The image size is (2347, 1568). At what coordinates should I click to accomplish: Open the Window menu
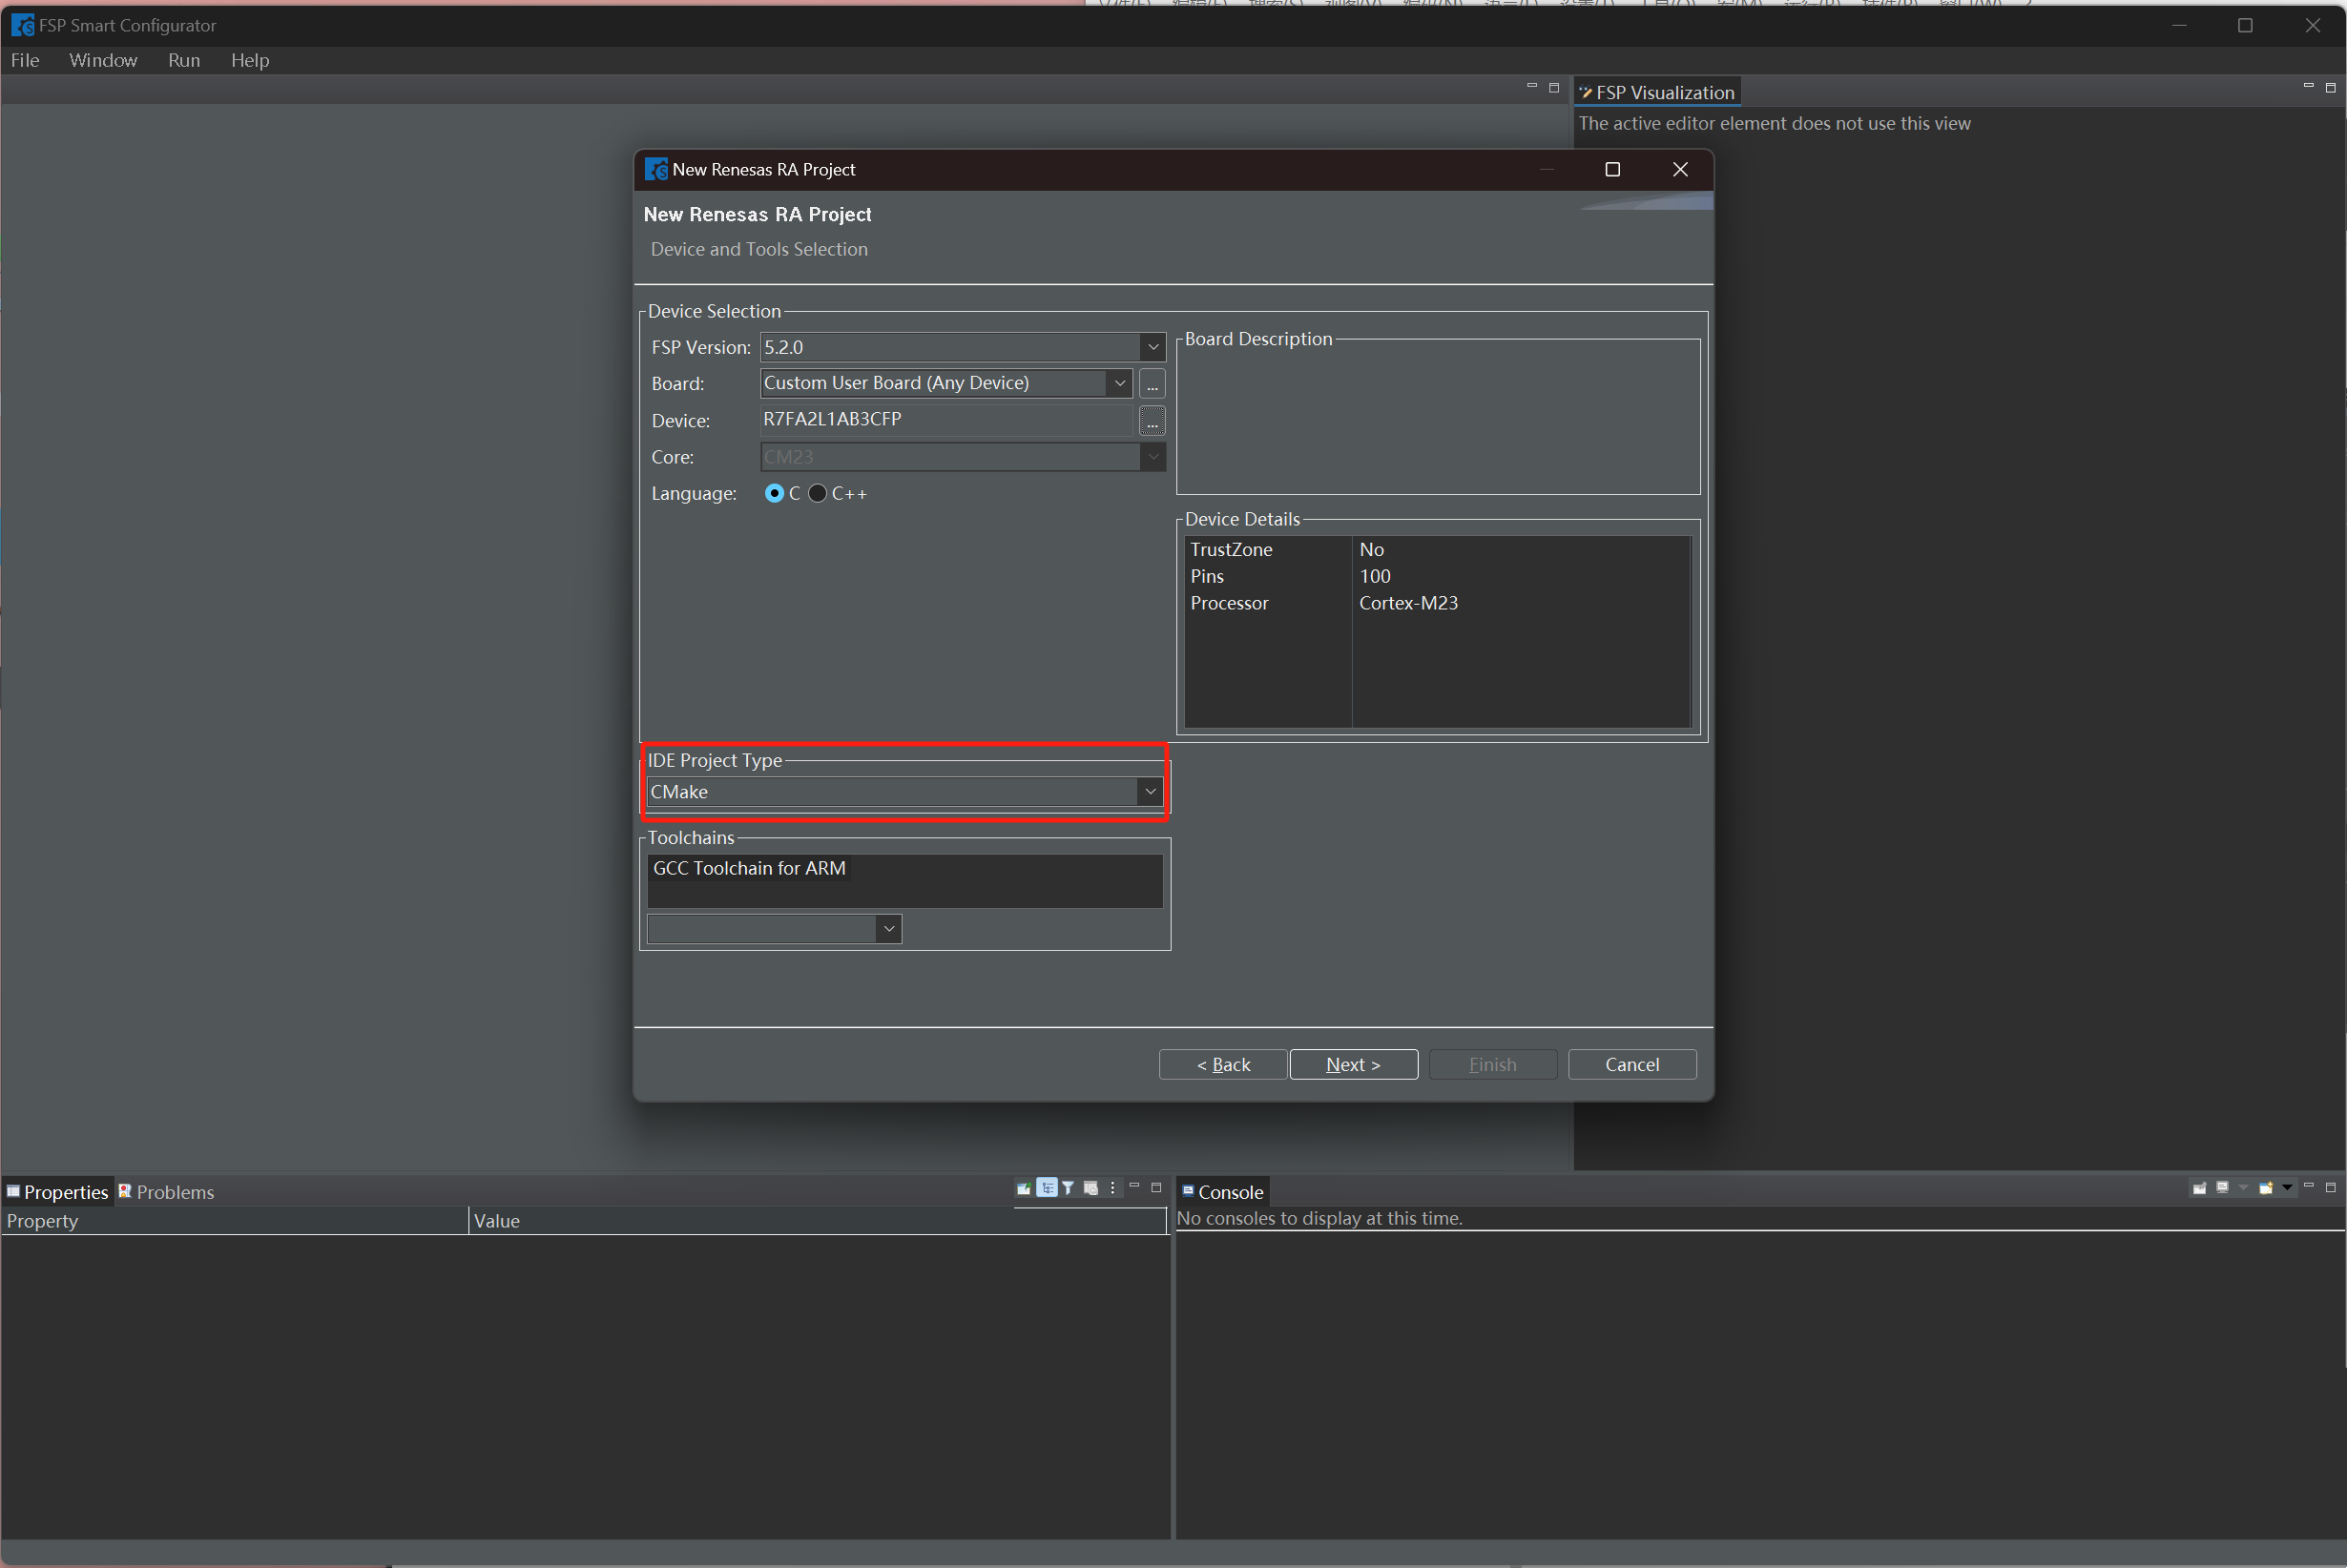pos(103,60)
